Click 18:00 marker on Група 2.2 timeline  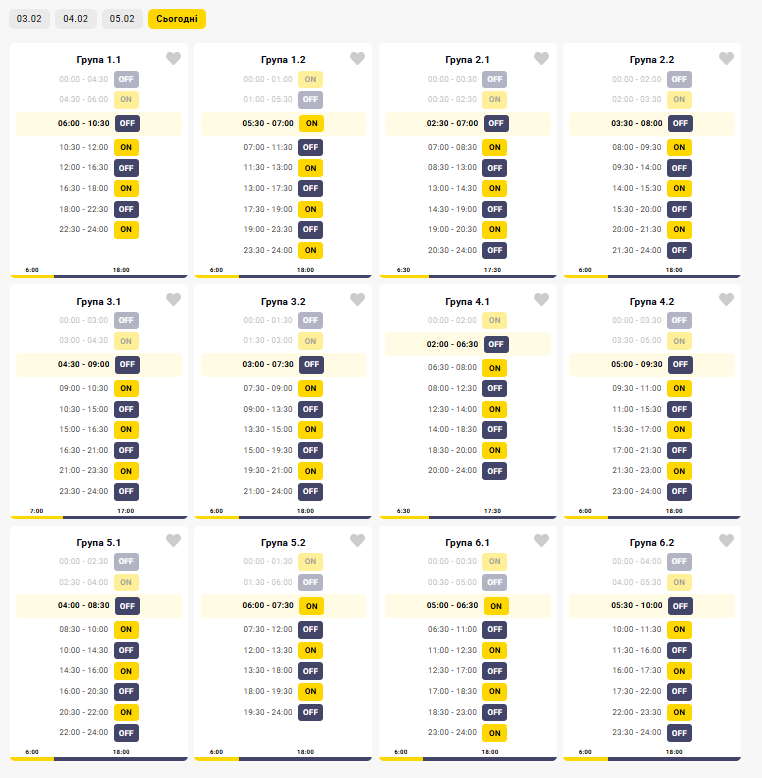pos(674,270)
